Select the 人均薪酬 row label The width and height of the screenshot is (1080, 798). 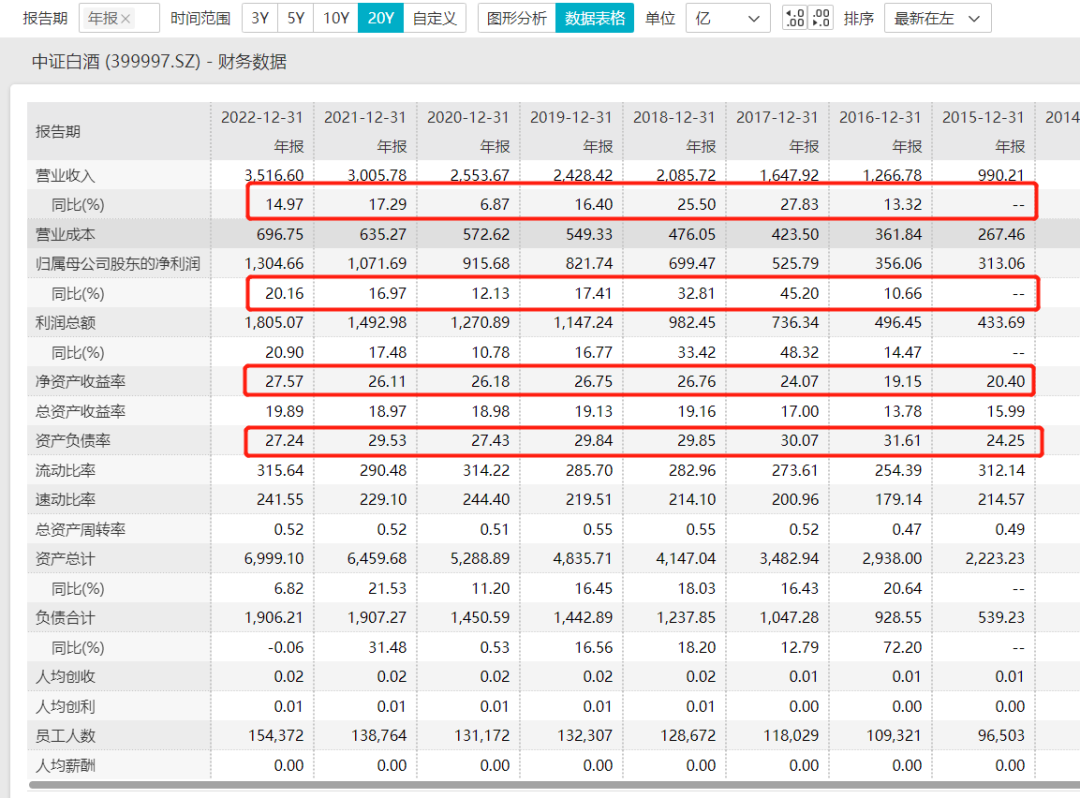point(65,766)
